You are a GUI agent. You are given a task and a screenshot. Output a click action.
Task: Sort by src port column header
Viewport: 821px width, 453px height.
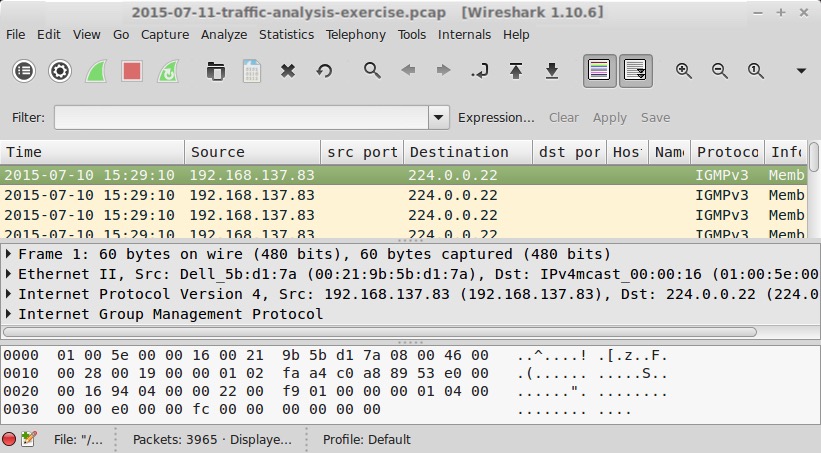[x=362, y=152]
